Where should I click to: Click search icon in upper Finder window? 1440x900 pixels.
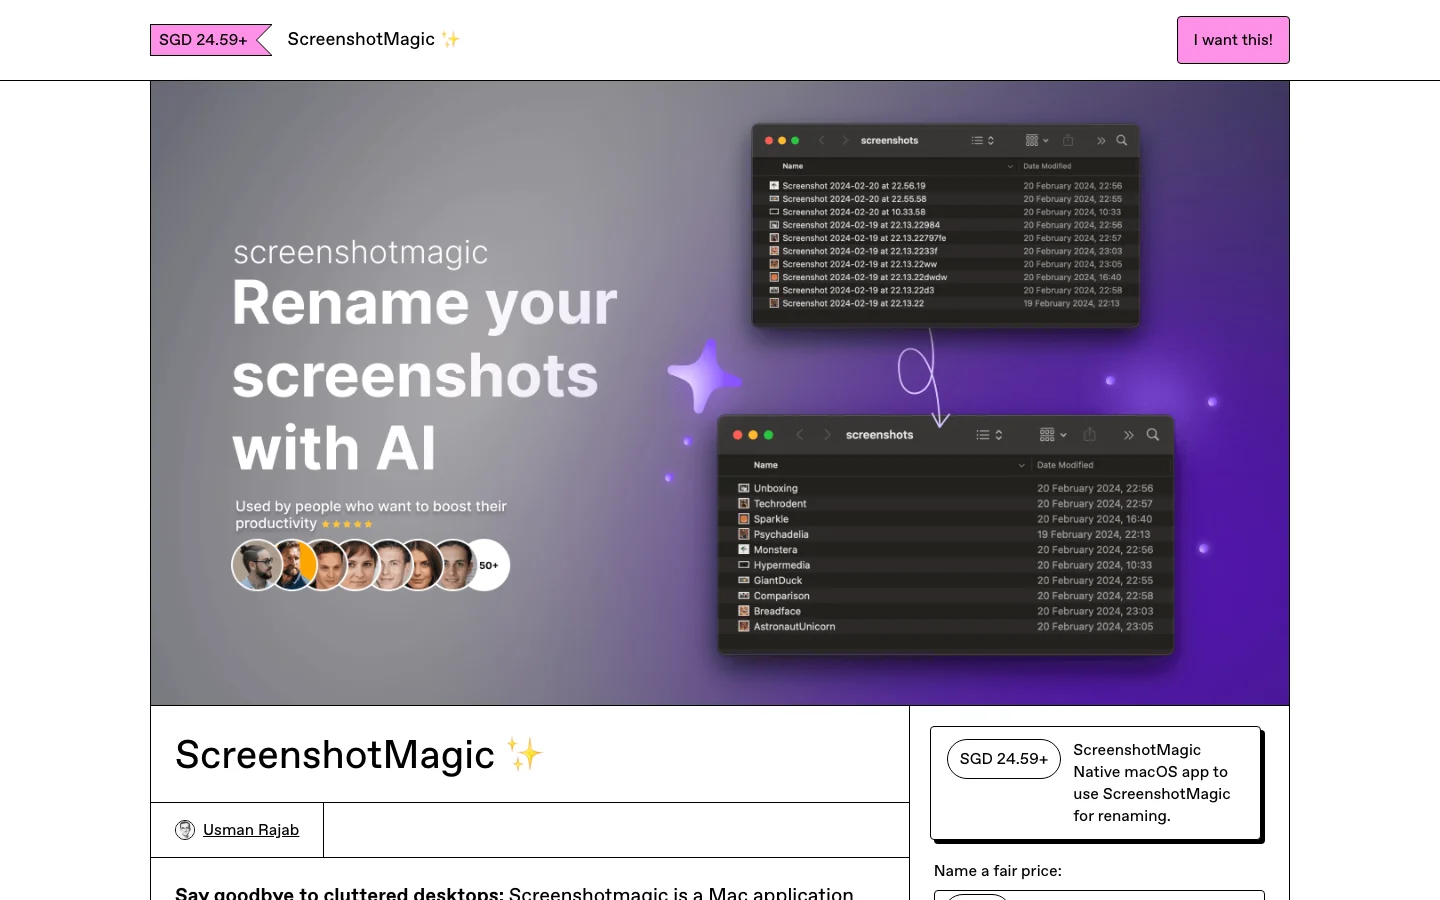click(x=1122, y=141)
